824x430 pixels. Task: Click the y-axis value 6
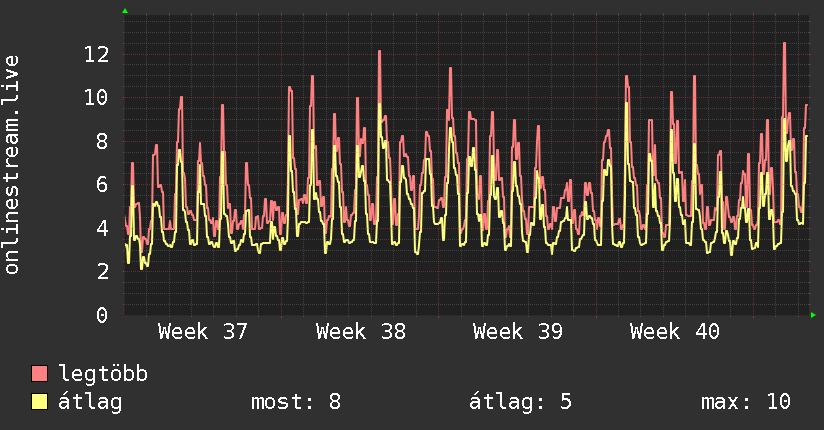pos(102,185)
